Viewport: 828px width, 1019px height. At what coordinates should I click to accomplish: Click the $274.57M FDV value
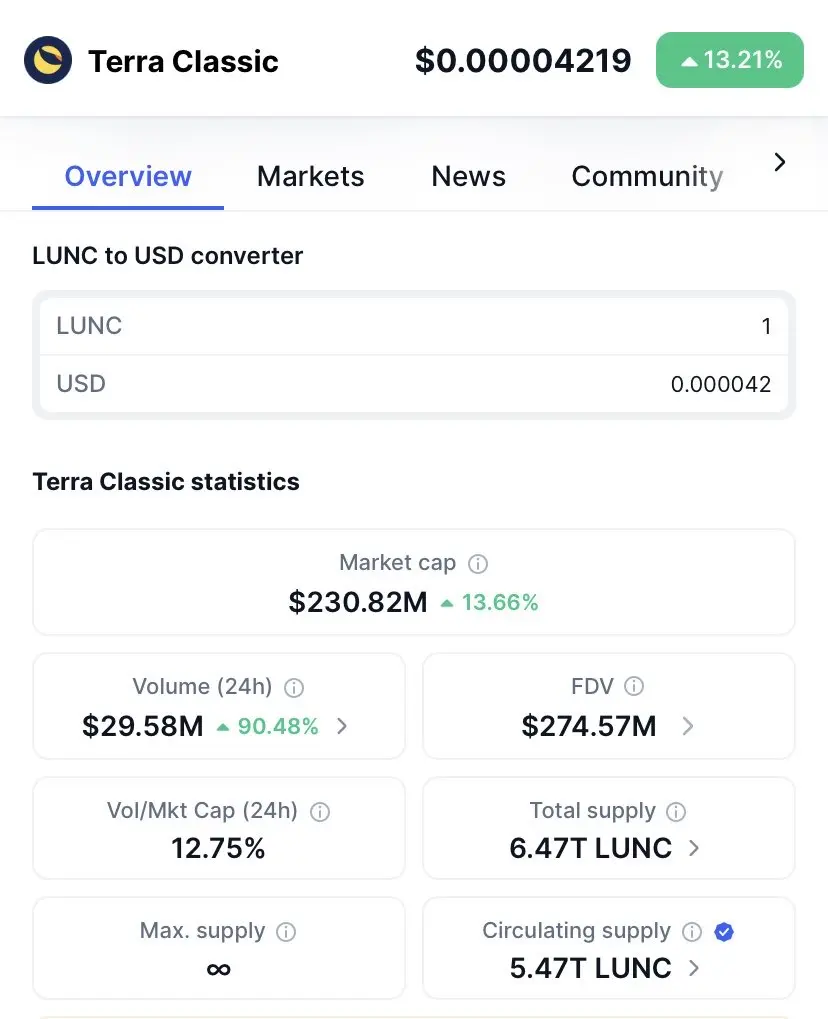(x=589, y=726)
